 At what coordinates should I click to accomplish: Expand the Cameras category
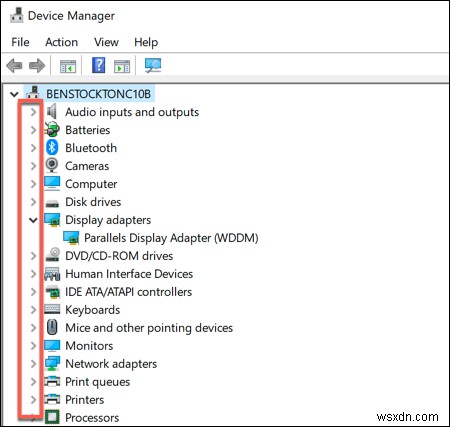(33, 166)
